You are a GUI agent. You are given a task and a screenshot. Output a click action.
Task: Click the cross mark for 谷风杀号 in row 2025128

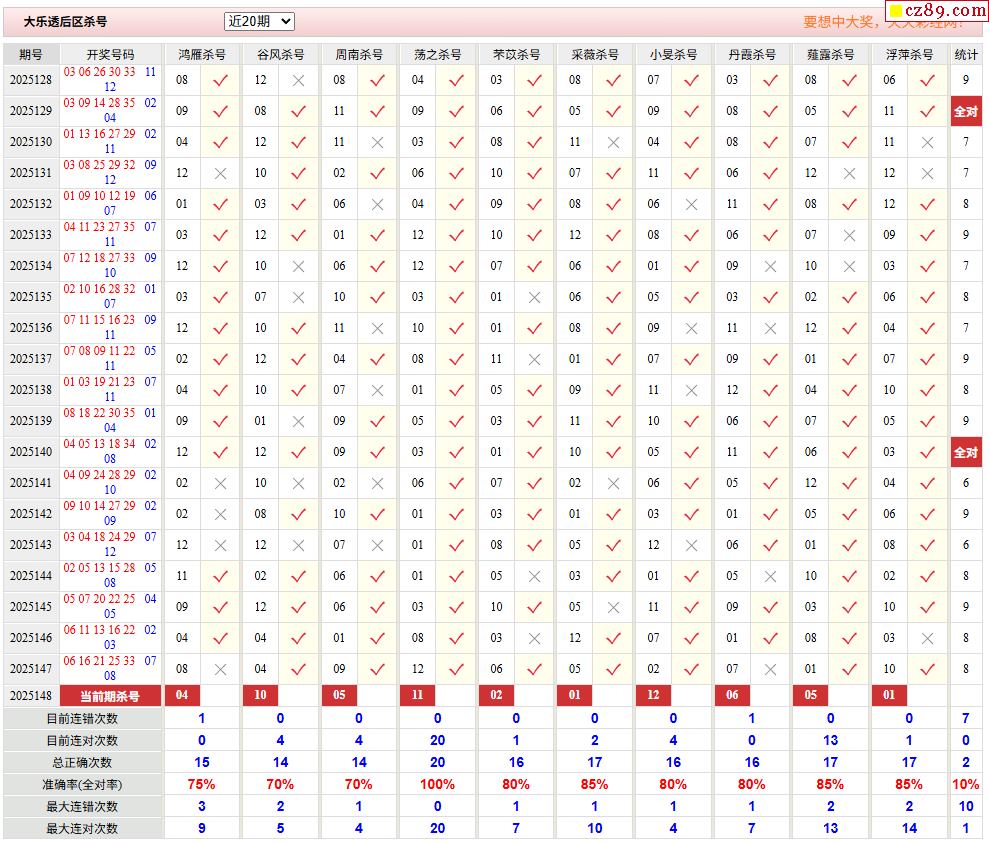[x=298, y=81]
